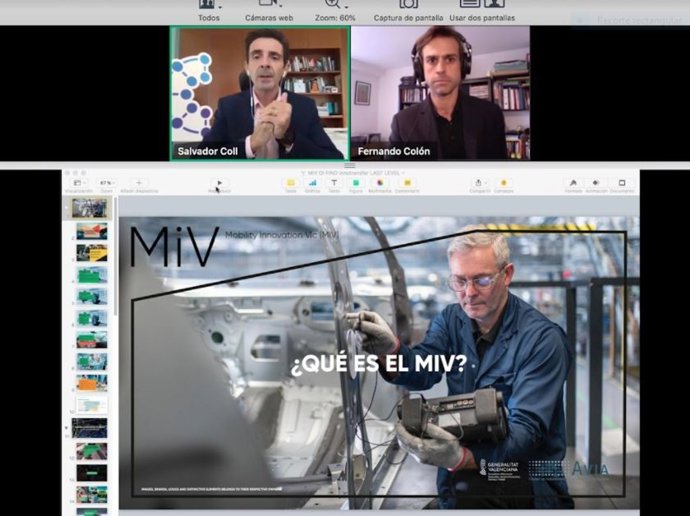Select slide 13 black thumbnail in the navigator

92,473
